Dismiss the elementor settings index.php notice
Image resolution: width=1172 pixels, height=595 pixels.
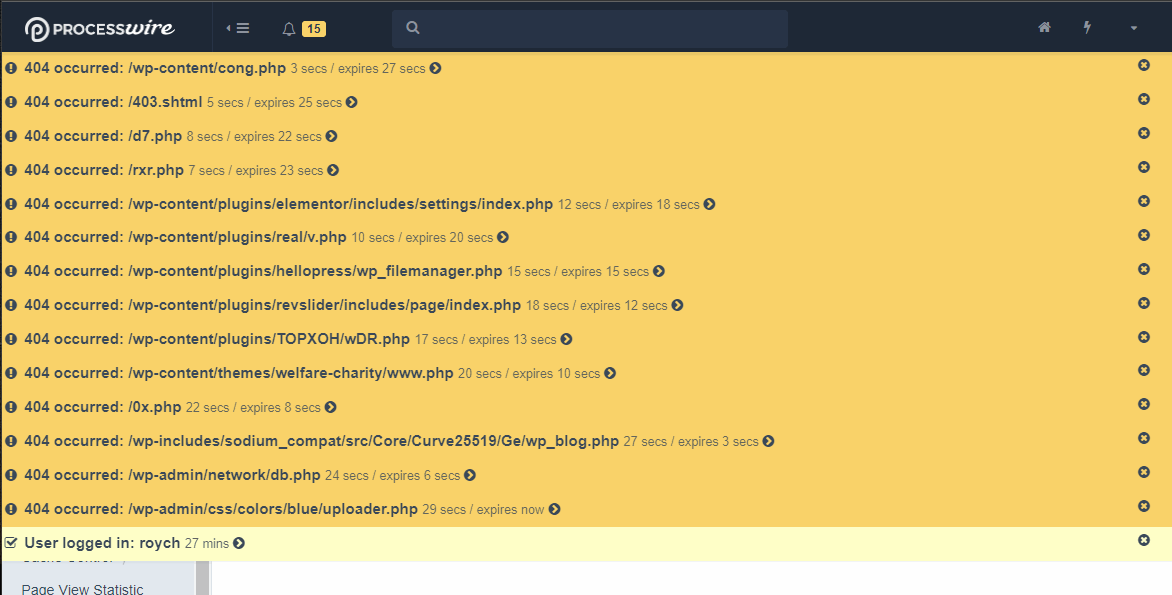tap(1144, 201)
